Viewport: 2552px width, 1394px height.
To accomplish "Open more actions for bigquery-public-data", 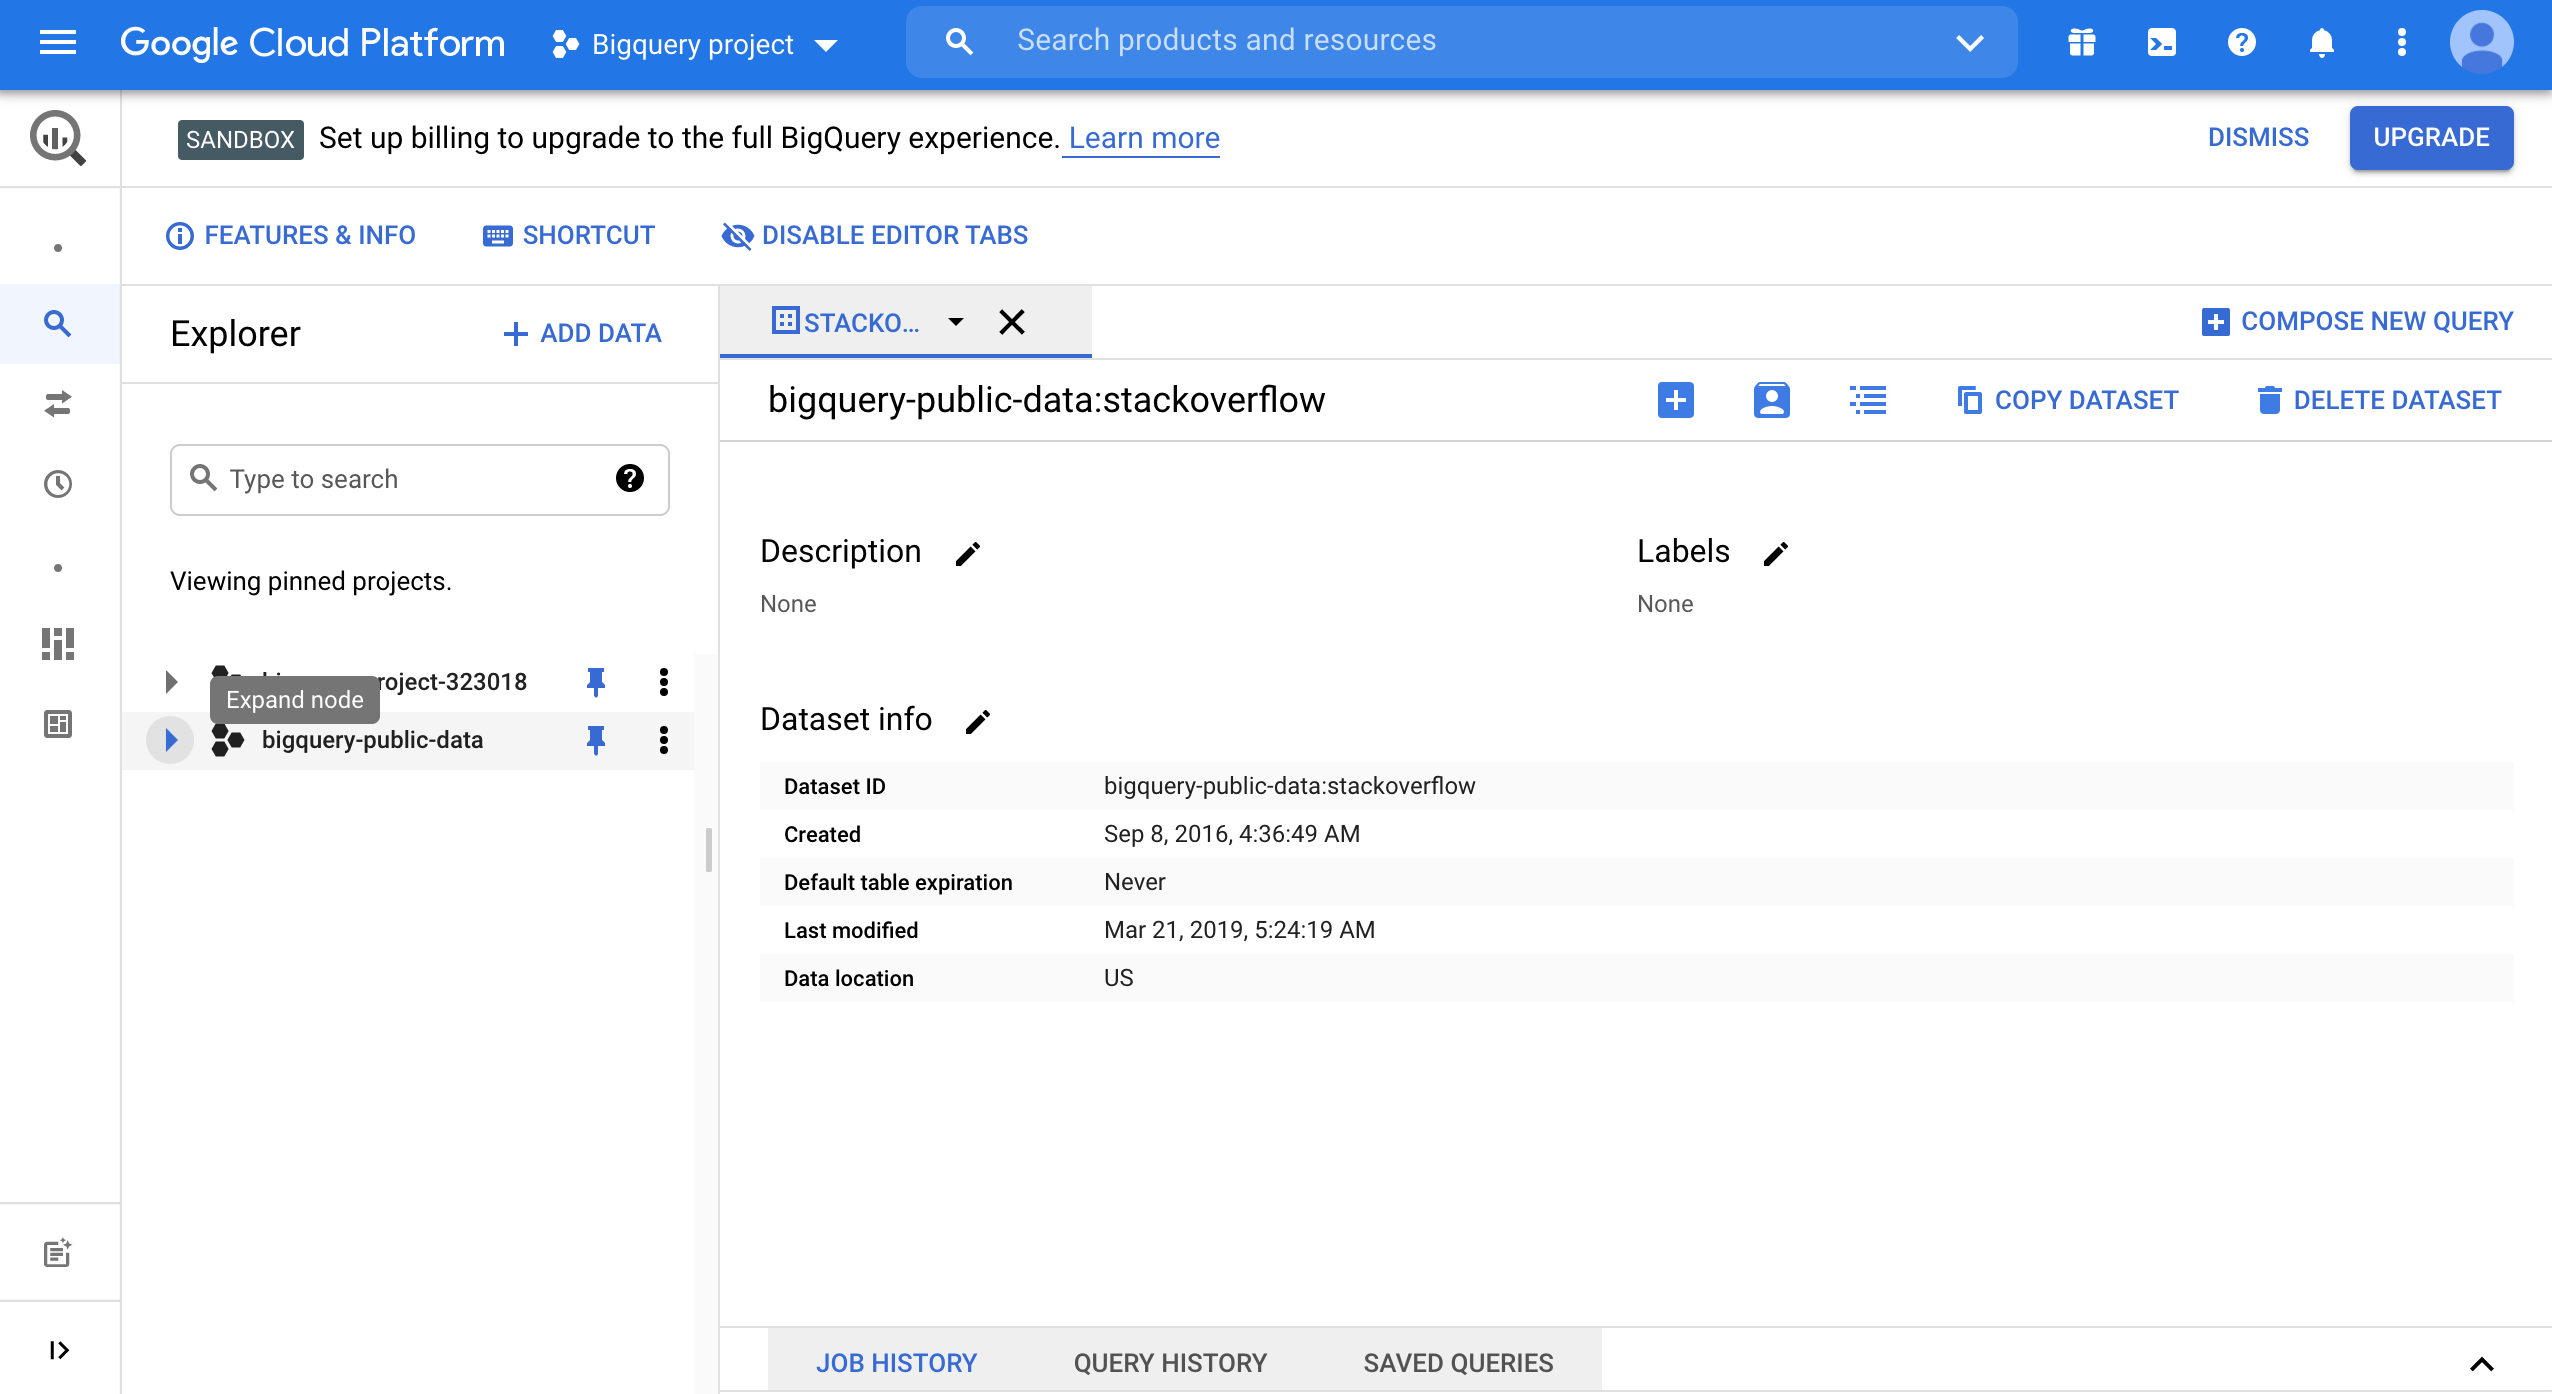I will click(x=664, y=740).
